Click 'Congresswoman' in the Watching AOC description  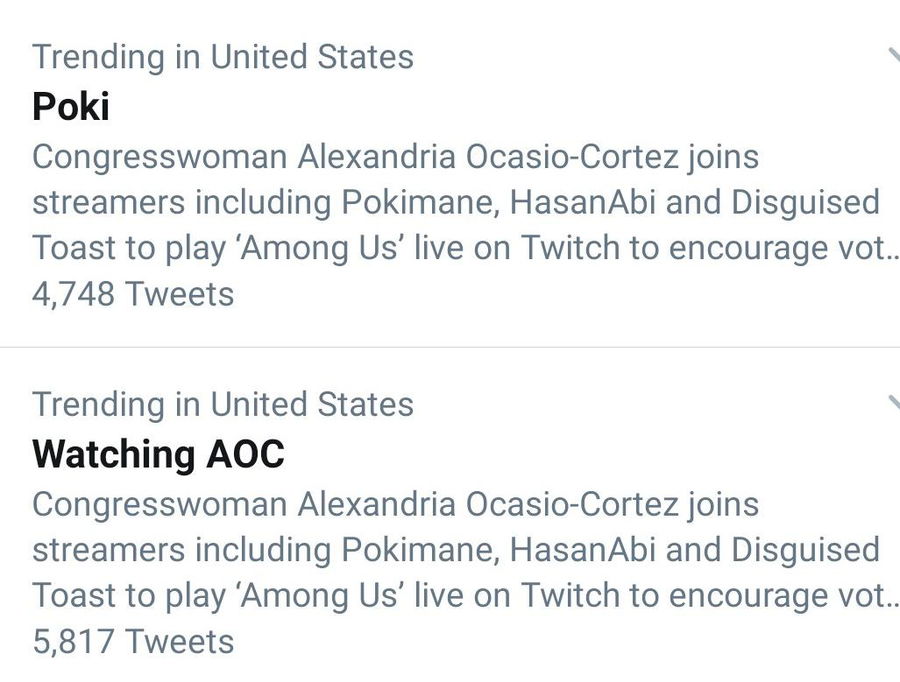(x=159, y=504)
